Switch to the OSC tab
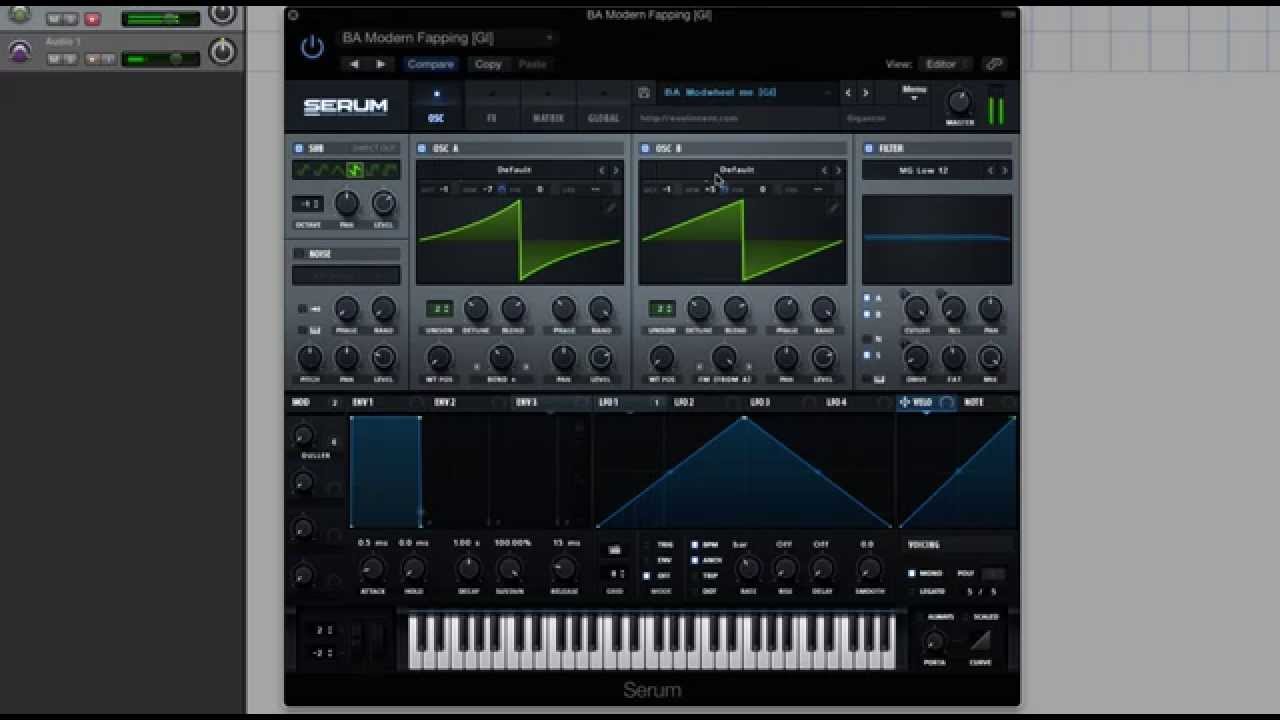This screenshot has height=720, width=1280. click(436, 105)
